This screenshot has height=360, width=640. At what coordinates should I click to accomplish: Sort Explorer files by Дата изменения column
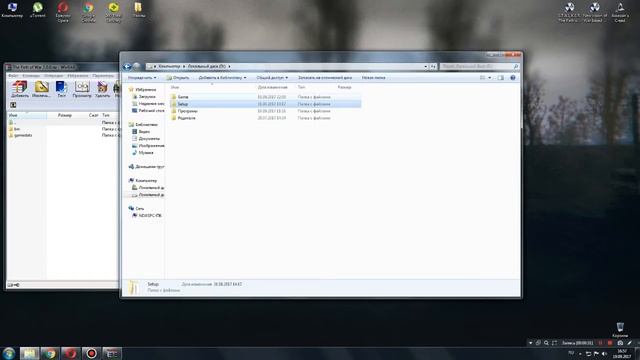click(273, 87)
